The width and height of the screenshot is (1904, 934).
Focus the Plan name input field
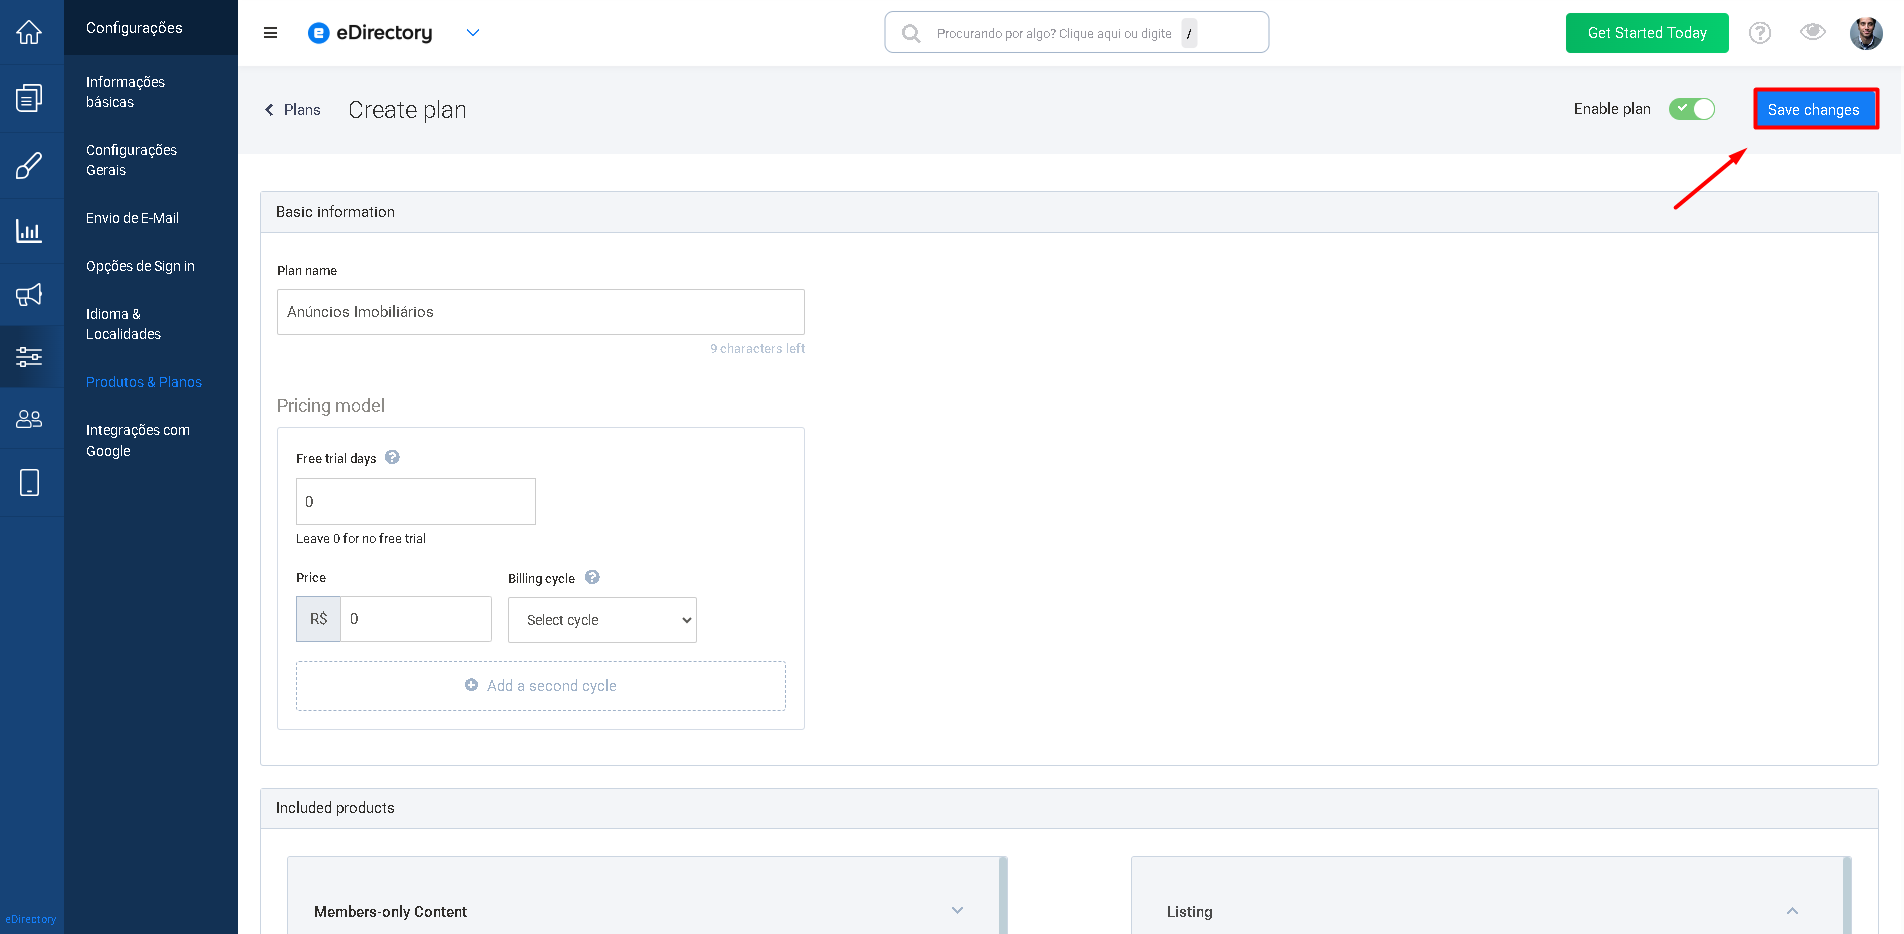[x=541, y=312]
